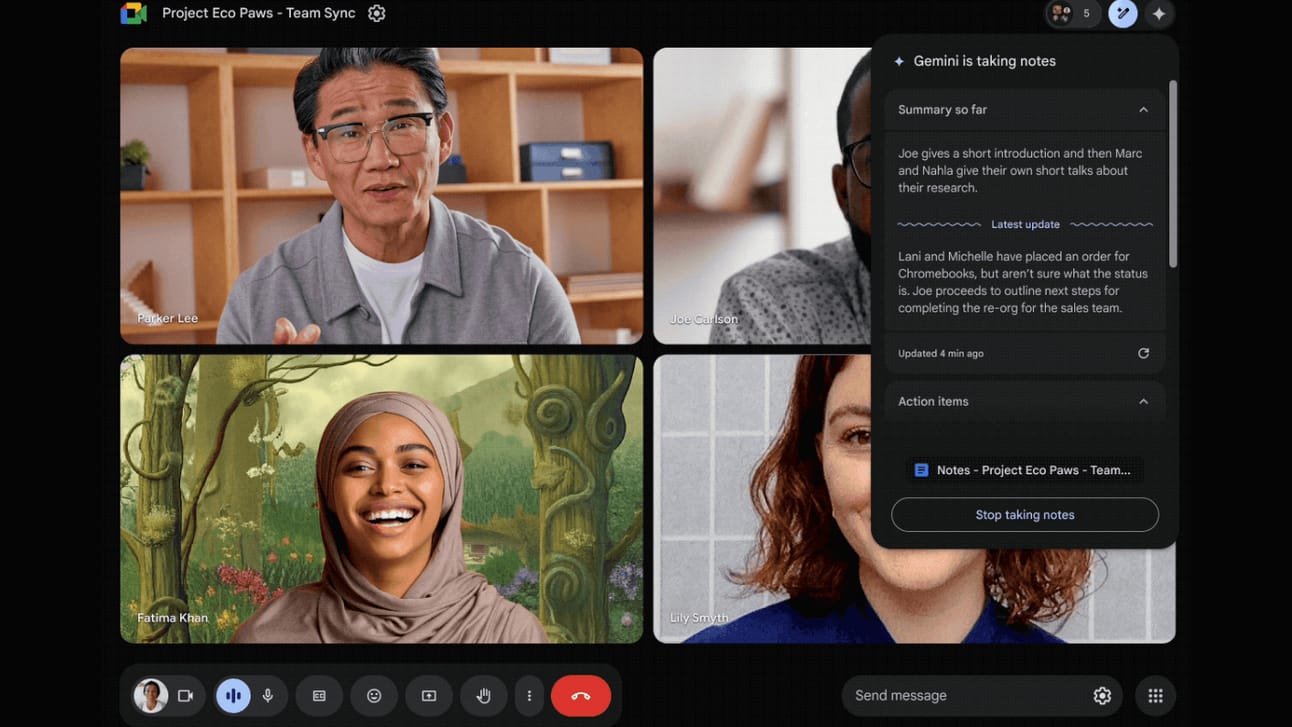
Task: Click the Latest update label
Action: [x=1025, y=225]
